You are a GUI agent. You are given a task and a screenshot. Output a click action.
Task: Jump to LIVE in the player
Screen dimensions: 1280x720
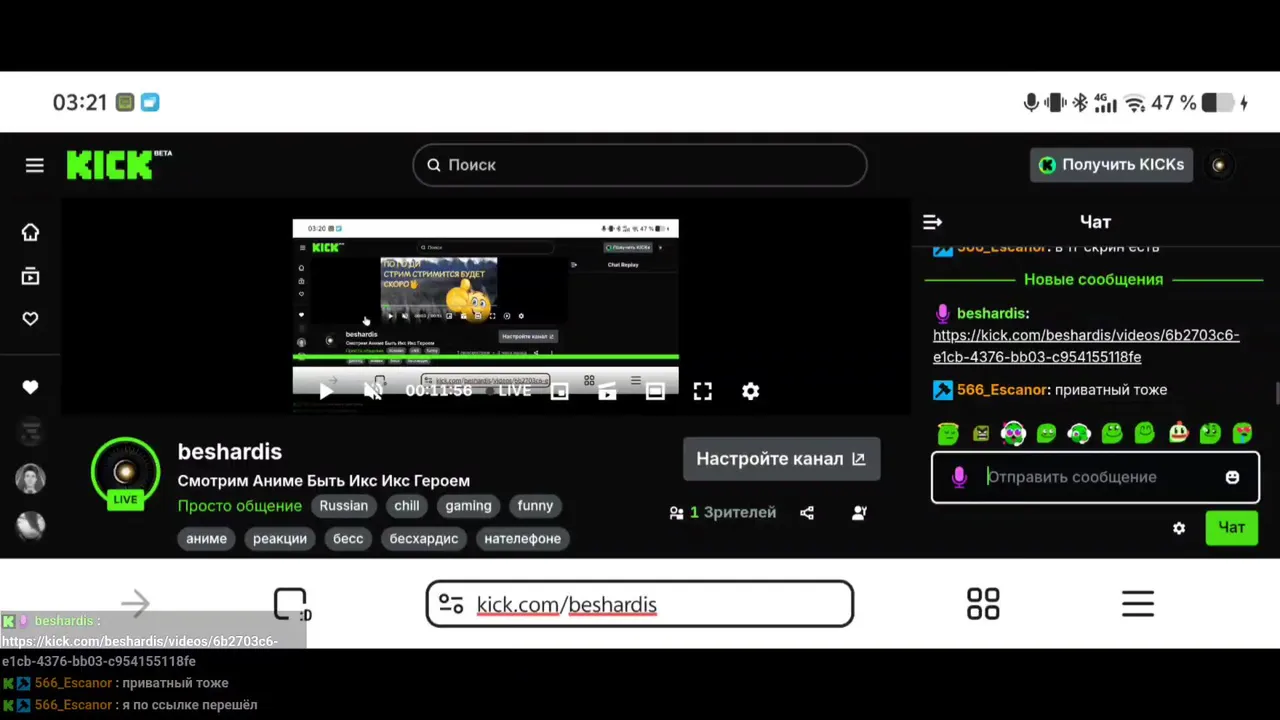pyautogui.click(x=515, y=391)
